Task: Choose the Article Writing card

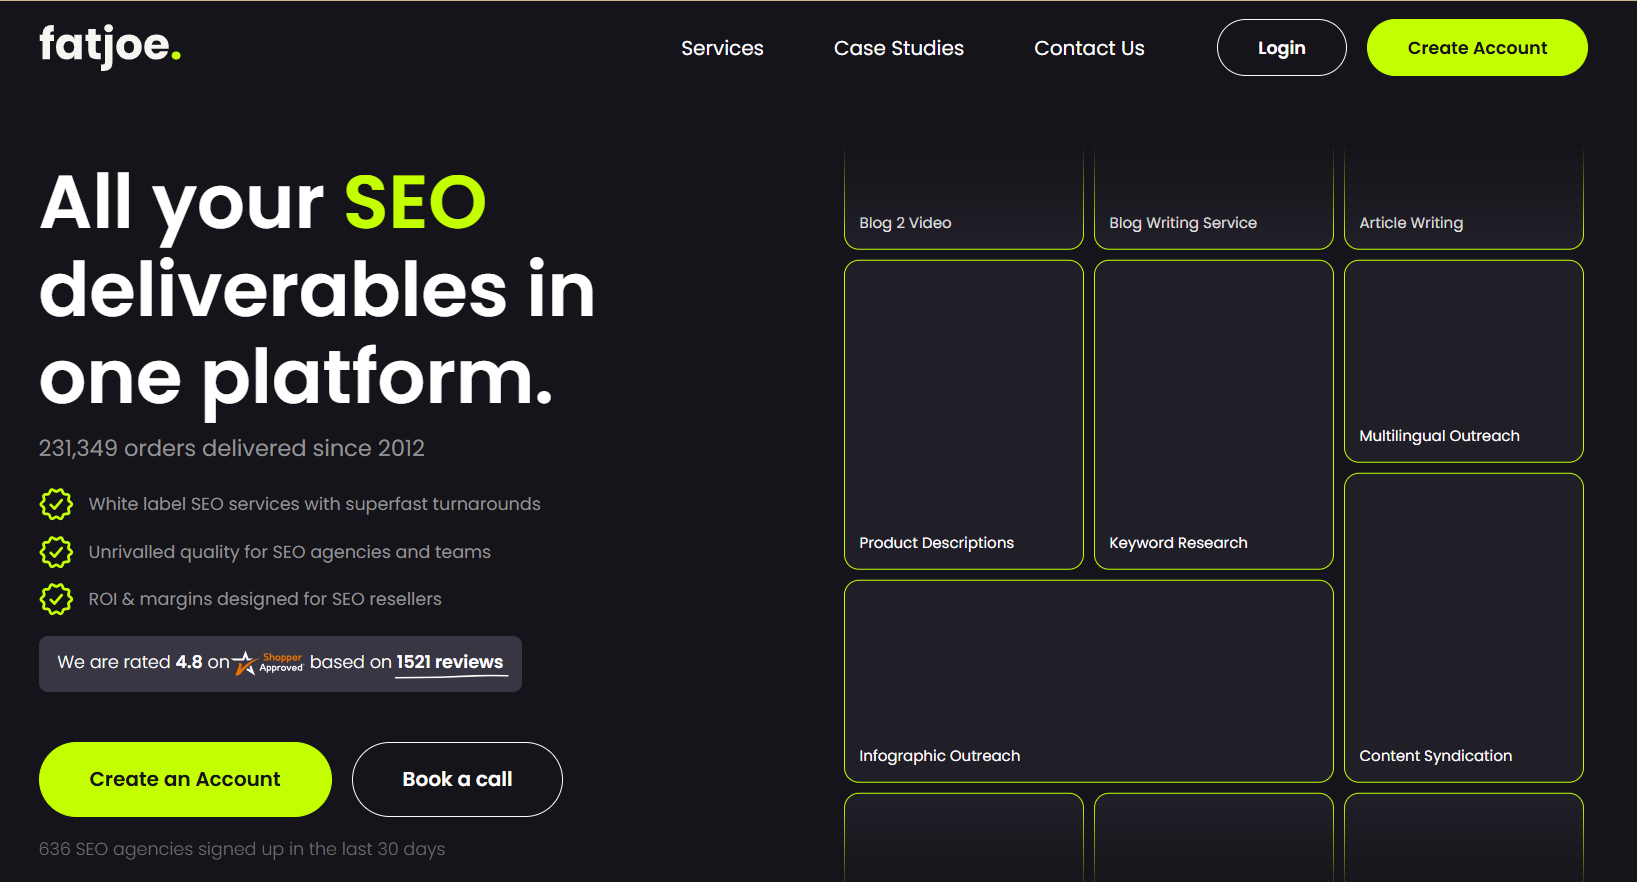Action: [1463, 200]
